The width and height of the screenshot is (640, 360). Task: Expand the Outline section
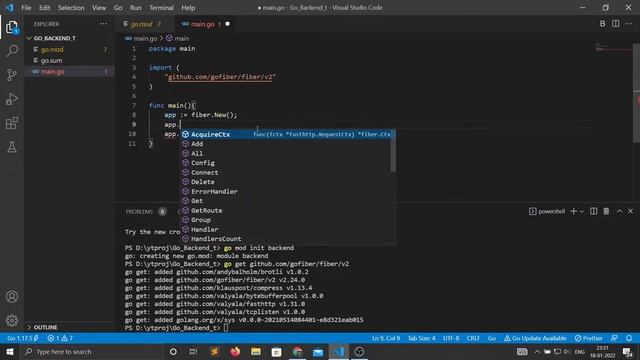[x=45, y=327]
